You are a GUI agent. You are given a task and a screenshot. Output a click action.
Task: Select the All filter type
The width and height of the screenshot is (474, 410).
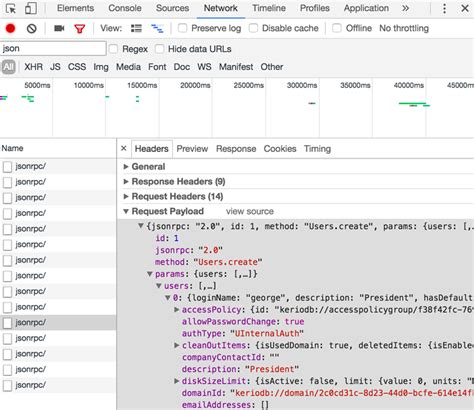(x=8, y=67)
